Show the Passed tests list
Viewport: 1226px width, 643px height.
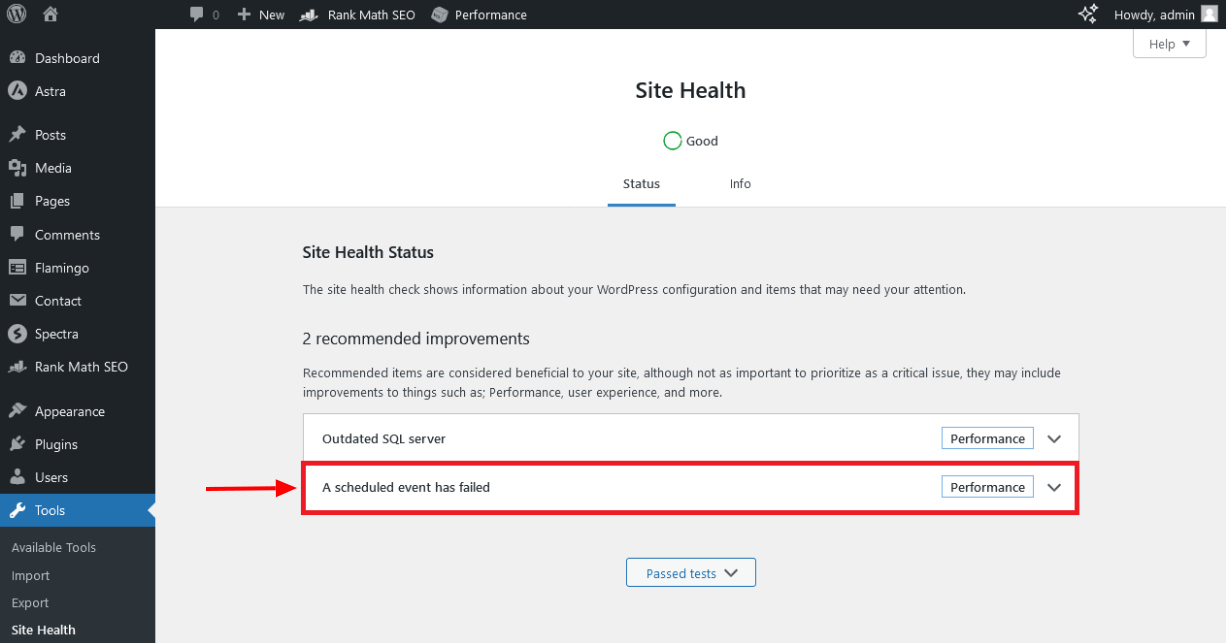(690, 573)
